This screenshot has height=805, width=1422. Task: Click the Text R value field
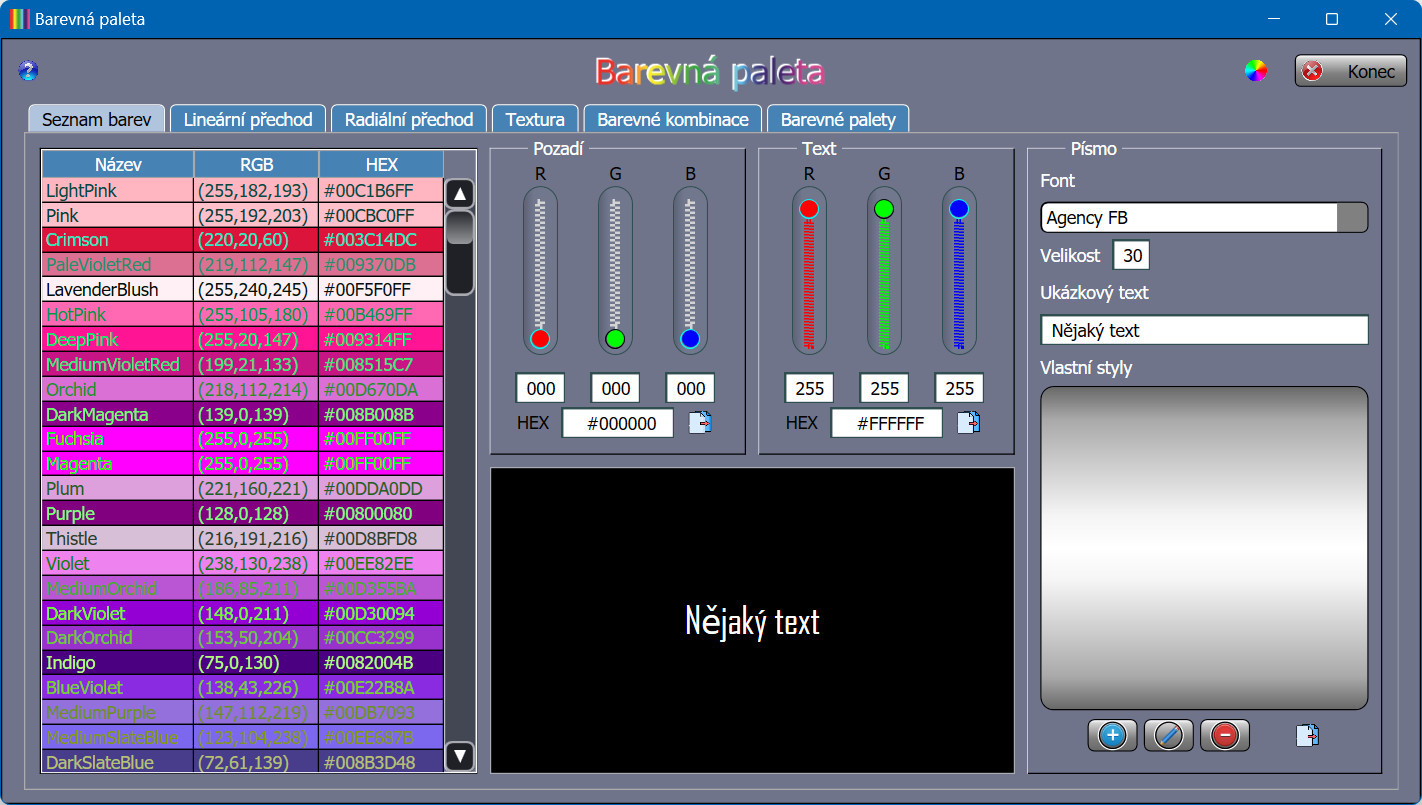click(810, 388)
